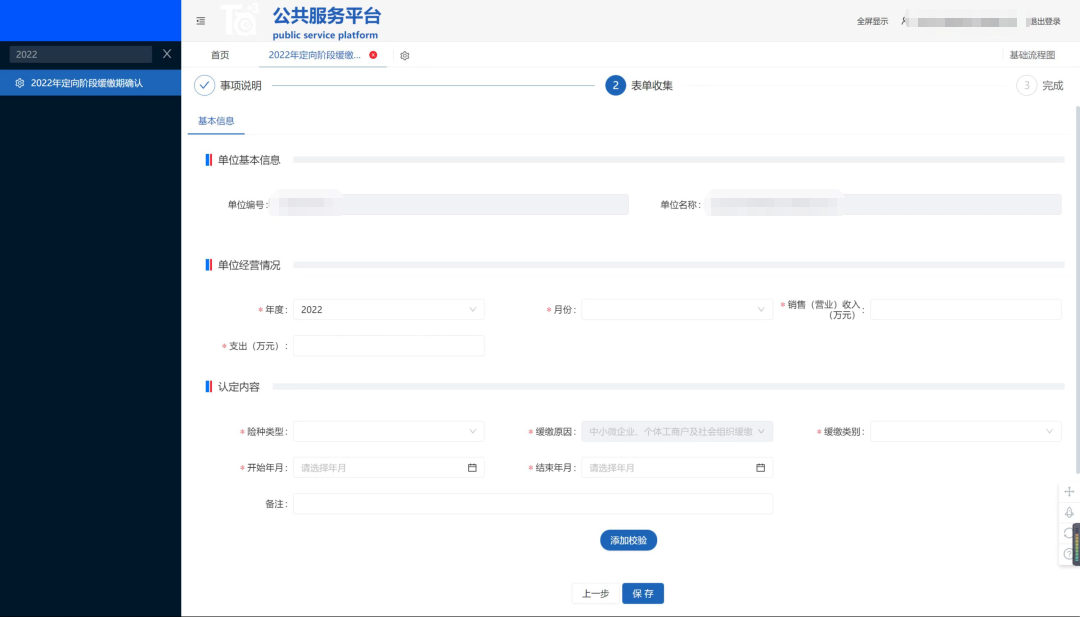The height and width of the screenshot is (617, 1080).
Task: Open 基础流程图 in the top right
Action: [1034, 56]
